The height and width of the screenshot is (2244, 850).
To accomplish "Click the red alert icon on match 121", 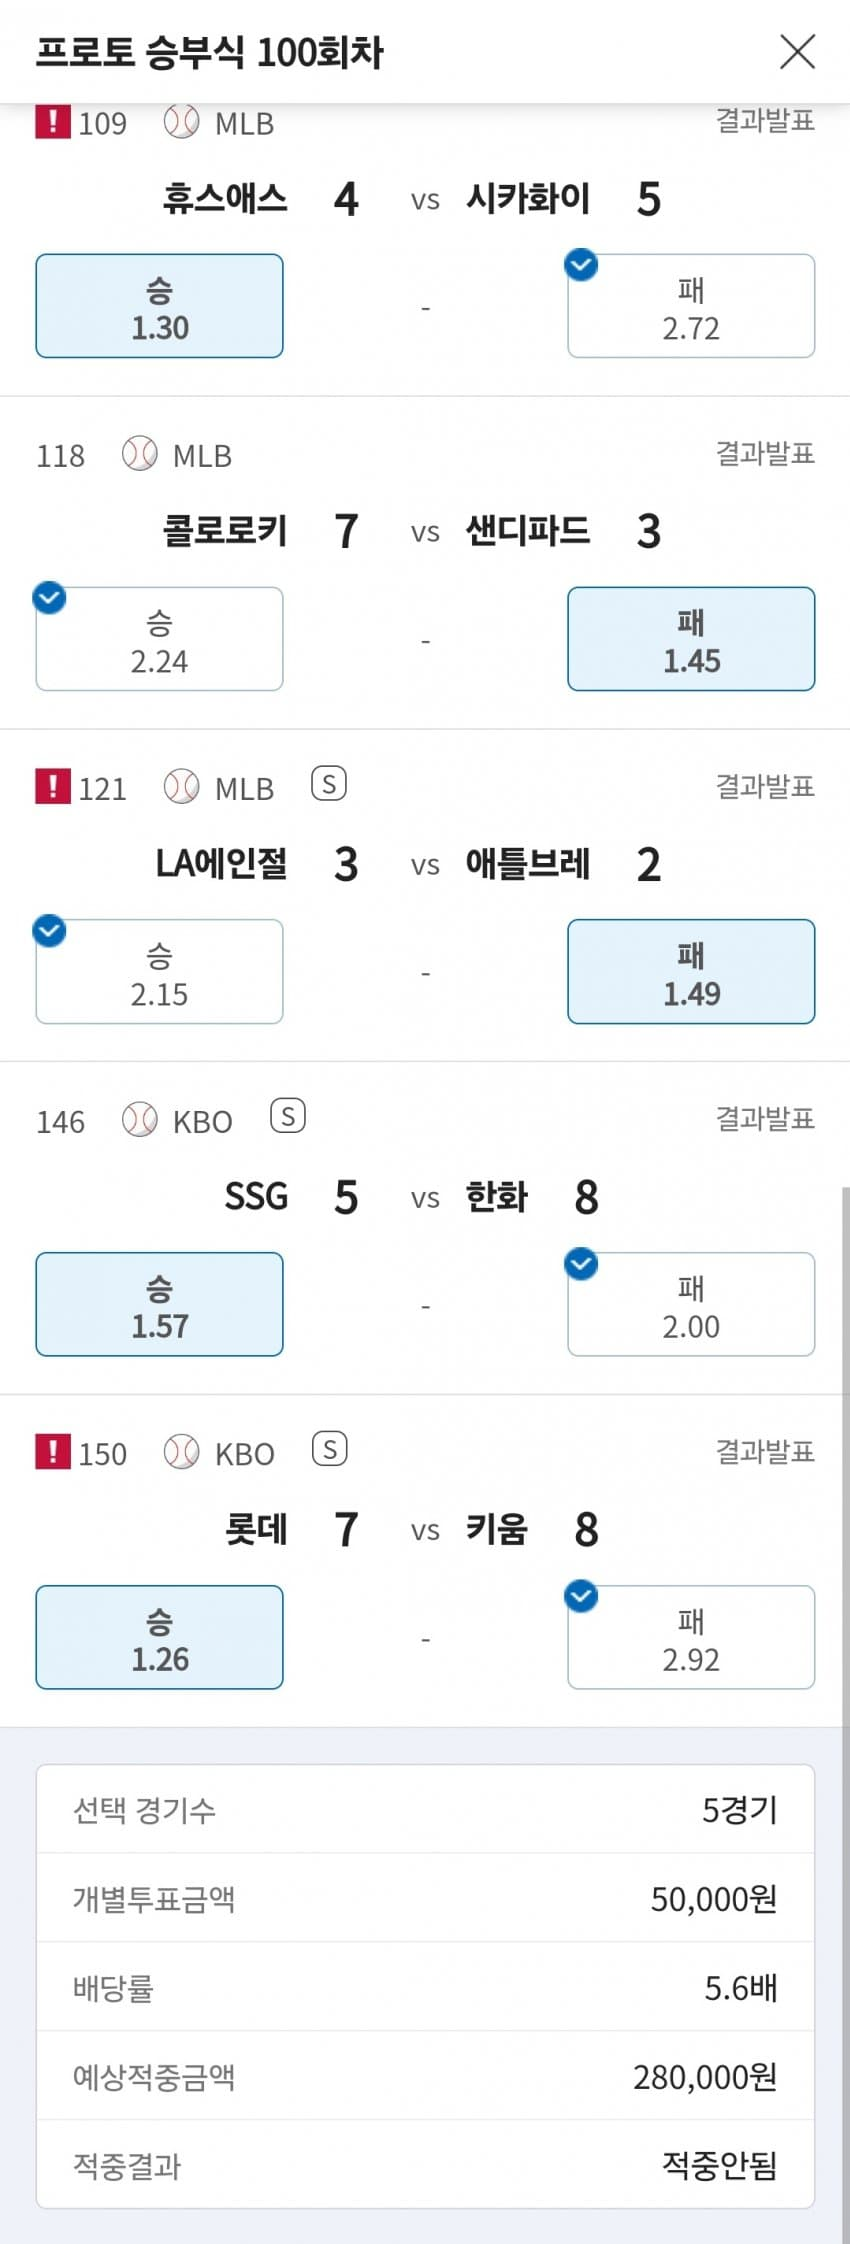I will (52, 786).
